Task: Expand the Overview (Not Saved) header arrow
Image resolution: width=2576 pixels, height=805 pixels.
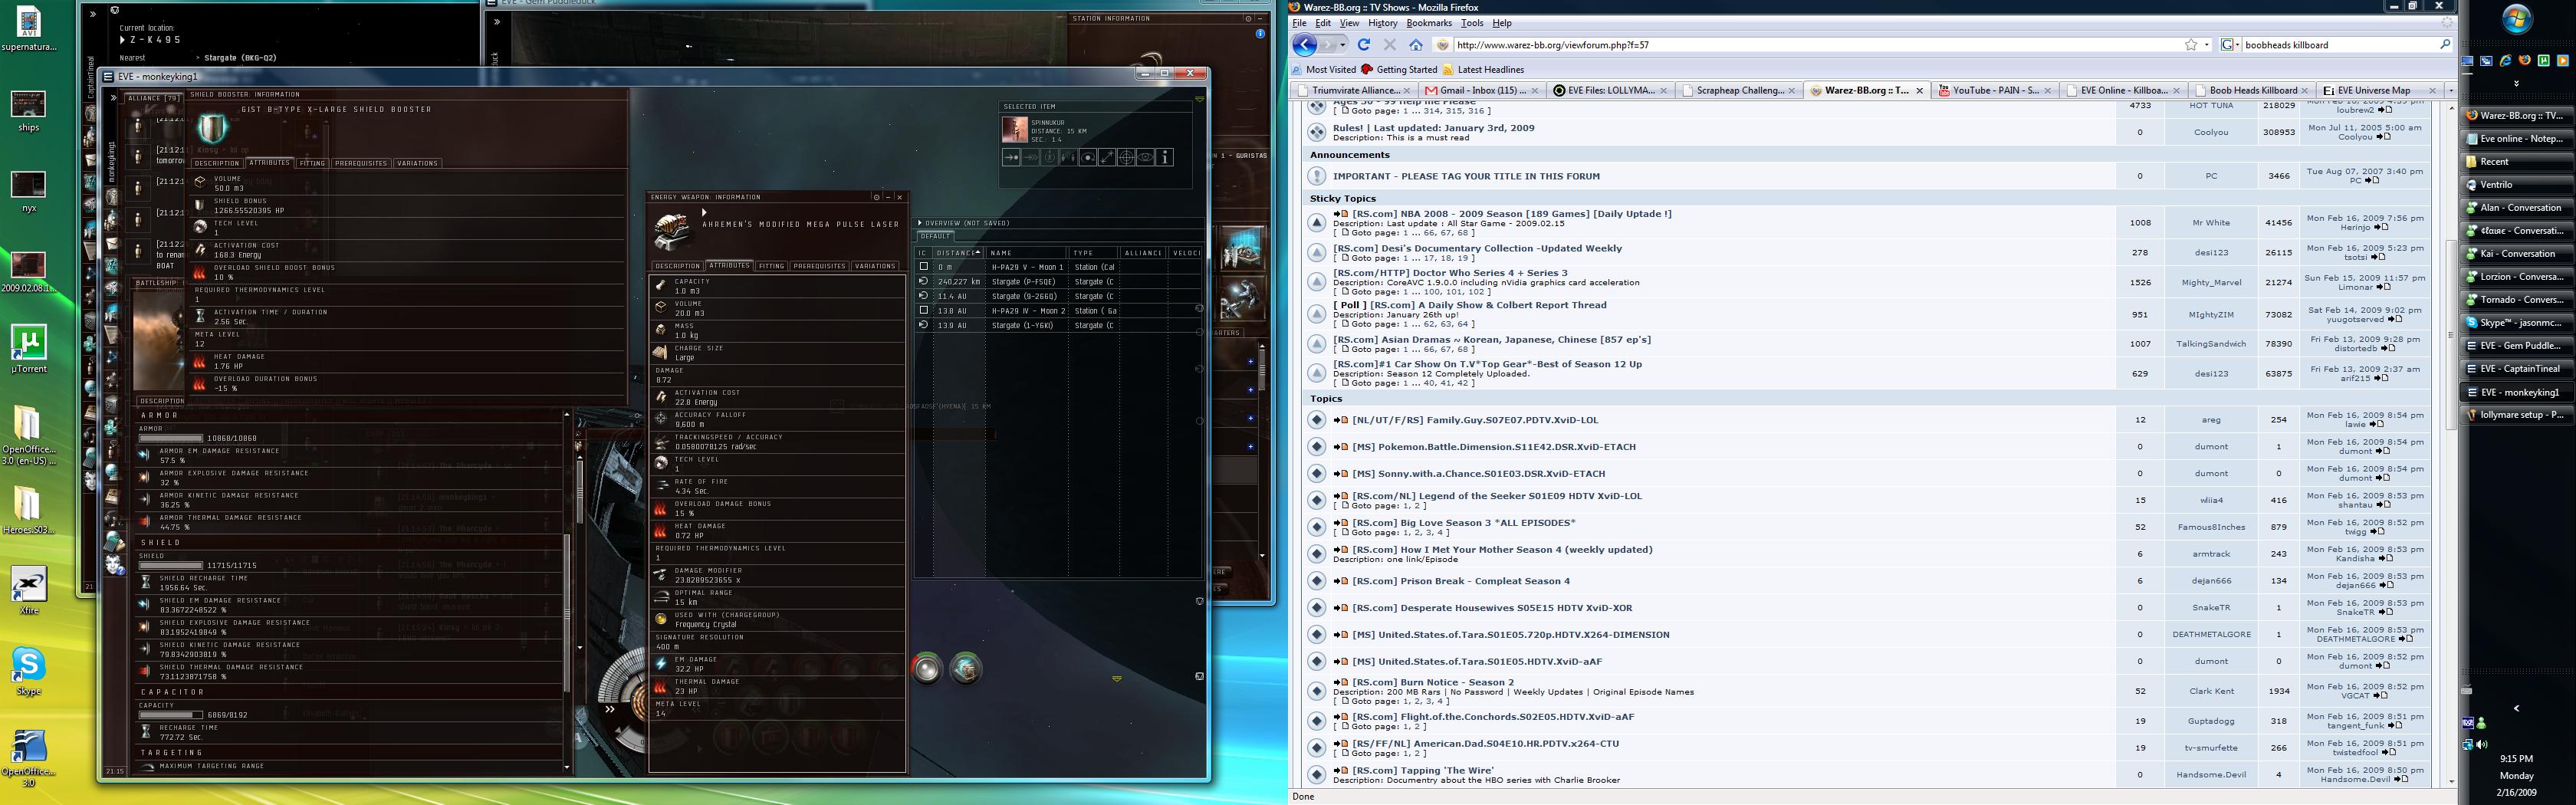Action: pyautogui.click(x=920, y=223)
